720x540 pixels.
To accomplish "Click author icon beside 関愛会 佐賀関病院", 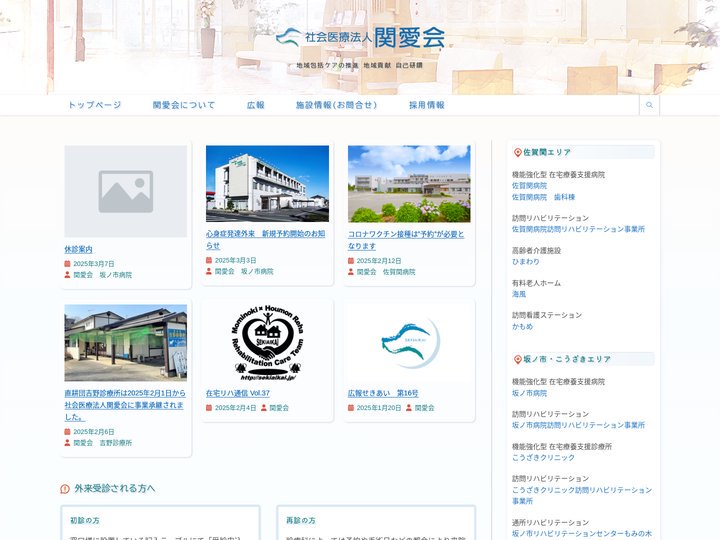I will [x=351, y=272].
